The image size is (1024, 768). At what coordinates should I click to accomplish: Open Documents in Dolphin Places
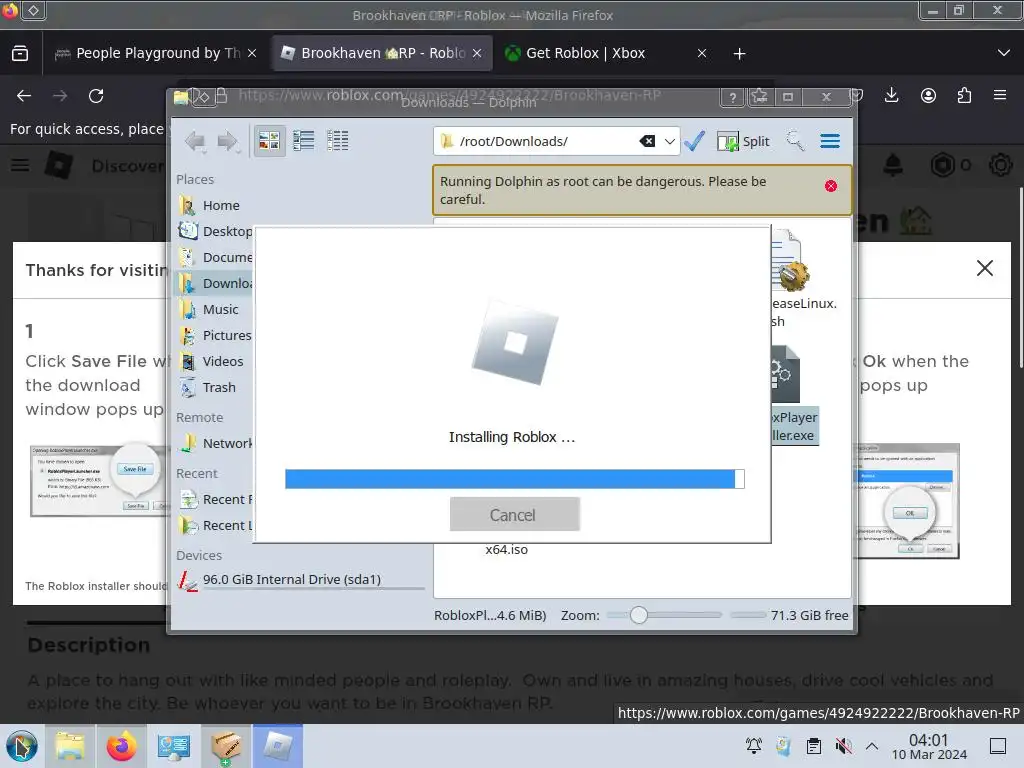tap(215, 257)
